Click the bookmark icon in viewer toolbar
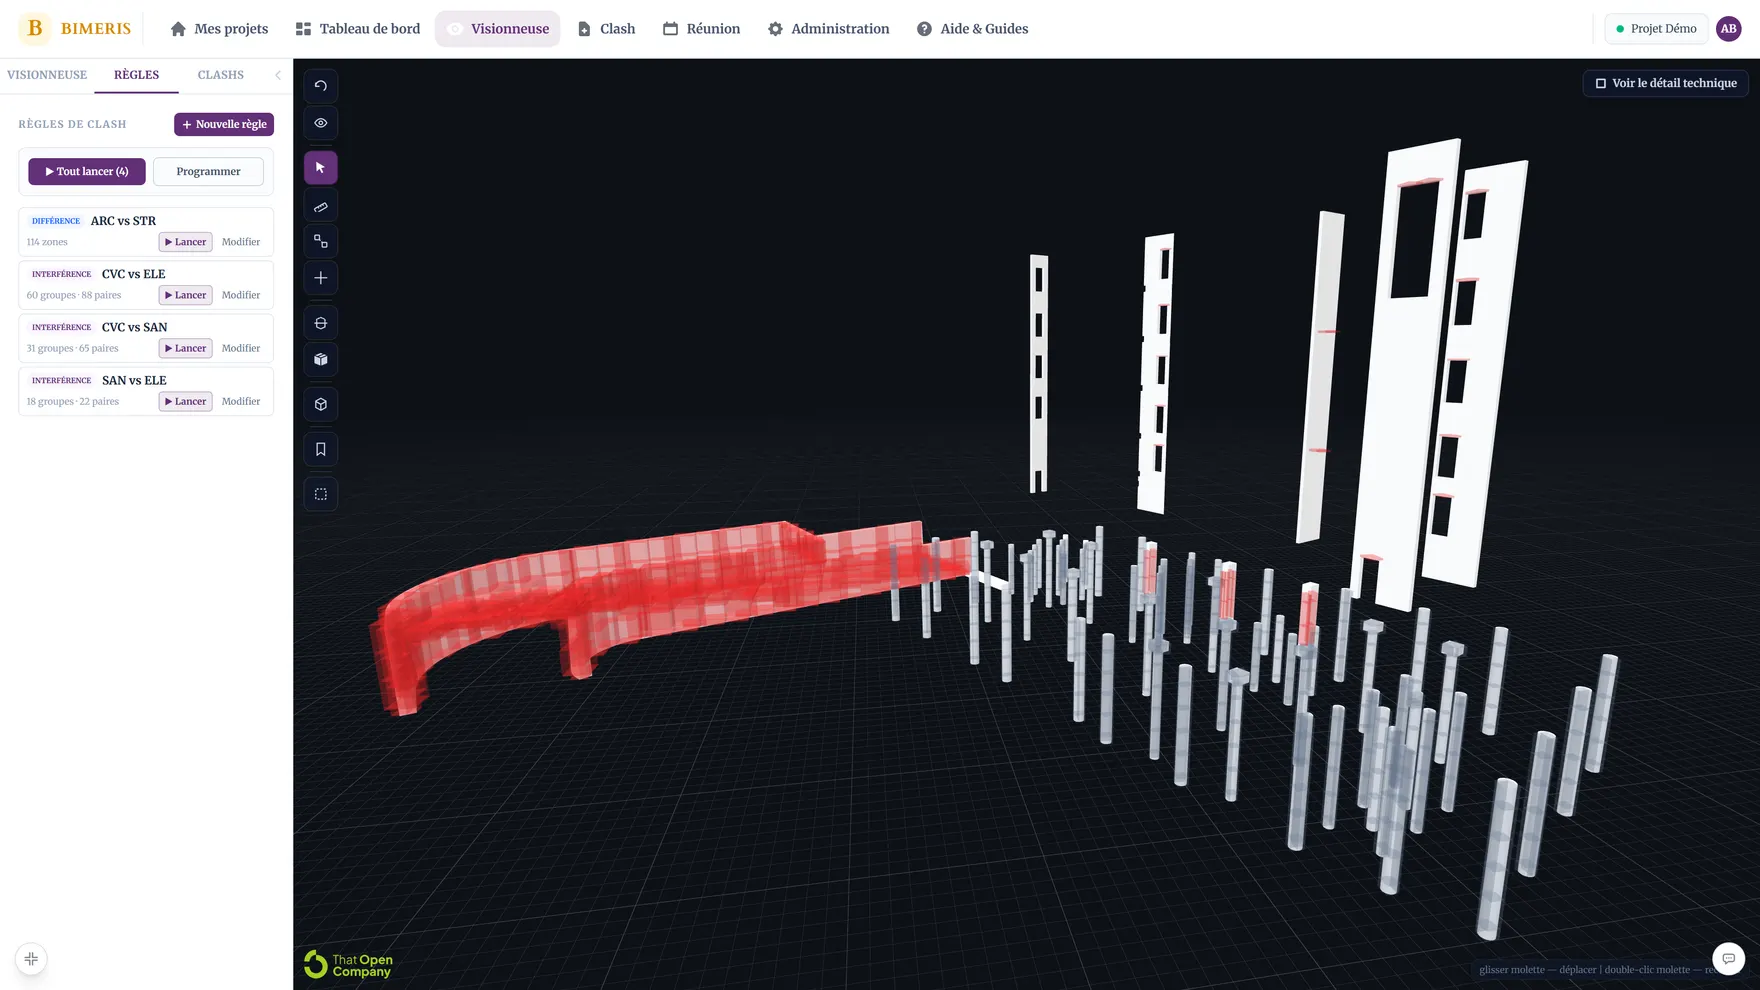The width and height of the screenshot is (1760, 990). click(321, 449)
